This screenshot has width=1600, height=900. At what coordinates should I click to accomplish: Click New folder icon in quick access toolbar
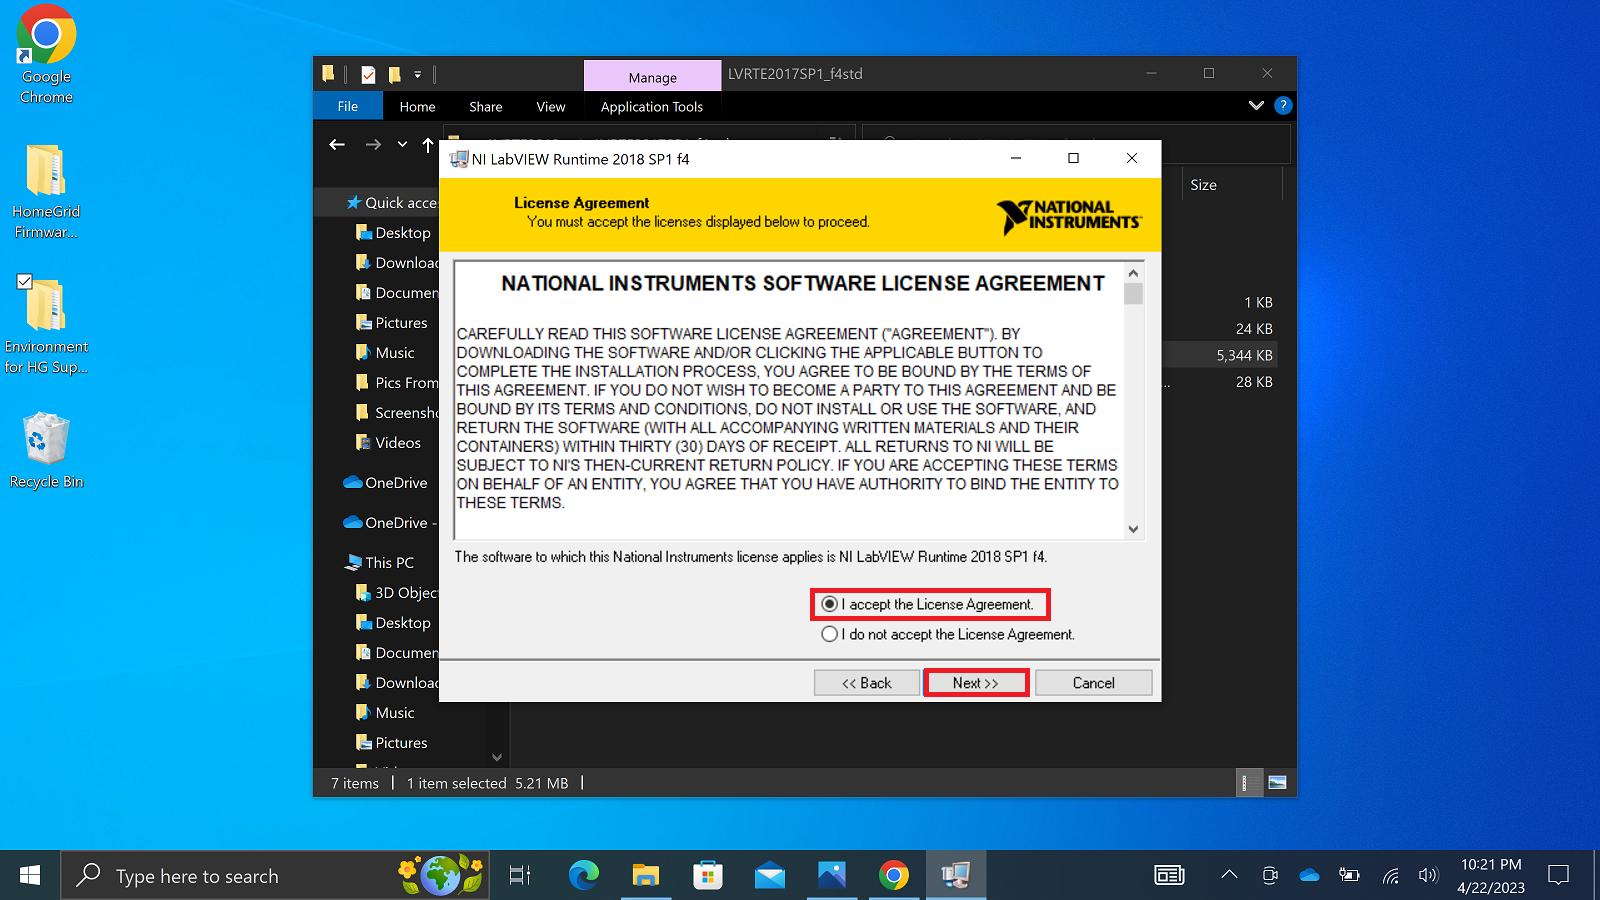(x=395, y=74)
